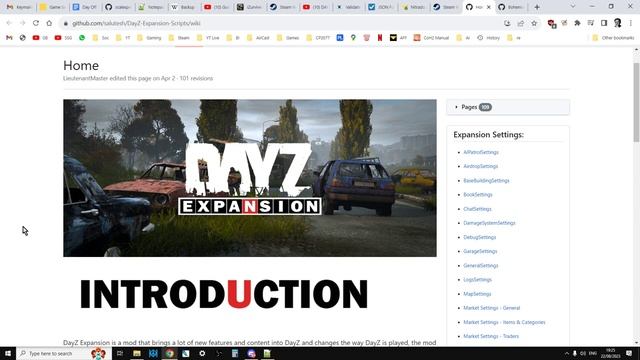Open the Other bookmarks folder

click(613, 38)
